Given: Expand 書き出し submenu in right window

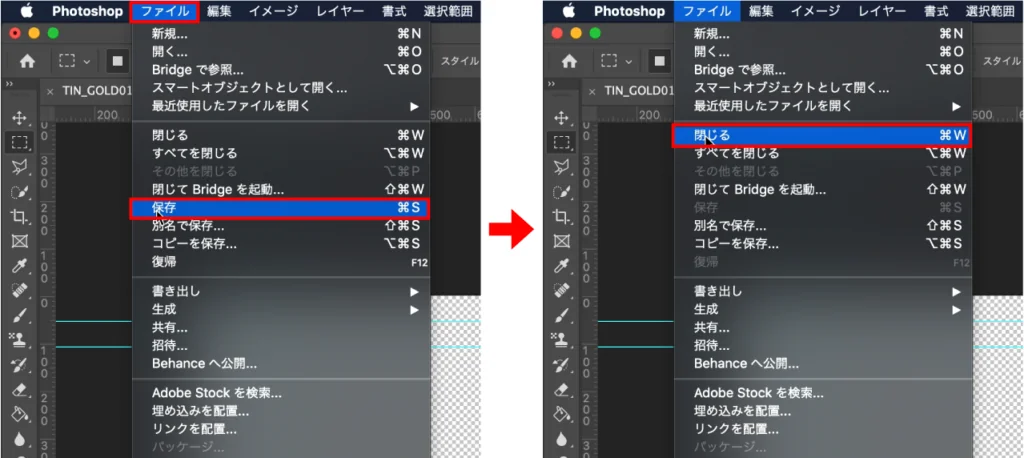Looking at the screenshot, I should 955,292.
